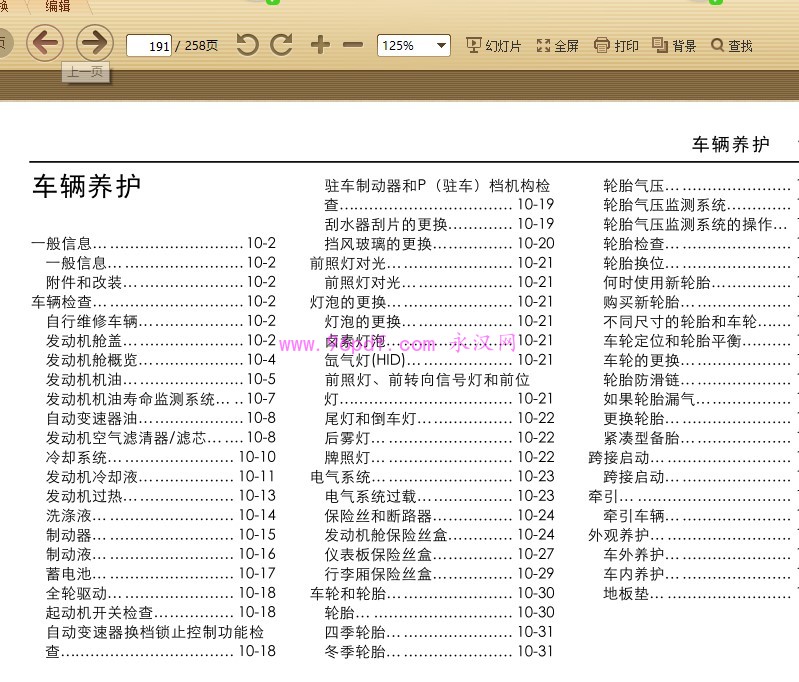Open the 125% zoom level dropdown
Screen dimensions: 799x682
[x=413, y=46]
